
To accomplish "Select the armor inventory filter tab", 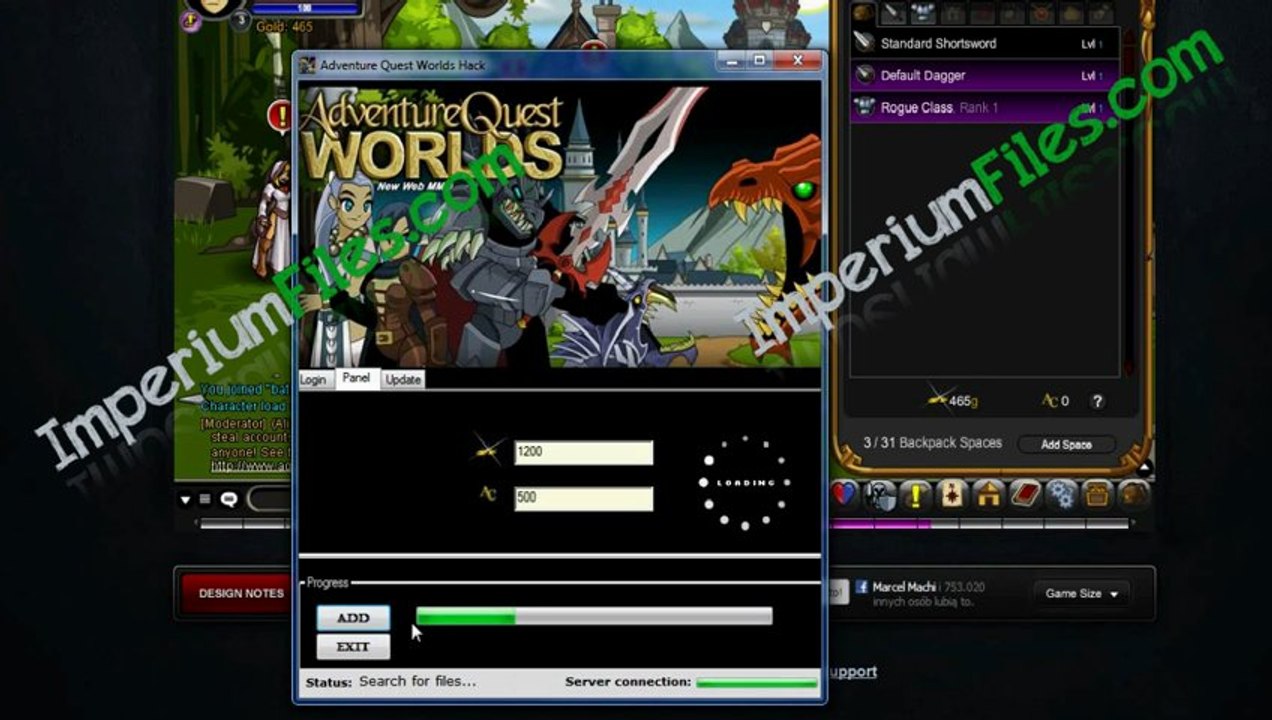I will click(923, 14).
